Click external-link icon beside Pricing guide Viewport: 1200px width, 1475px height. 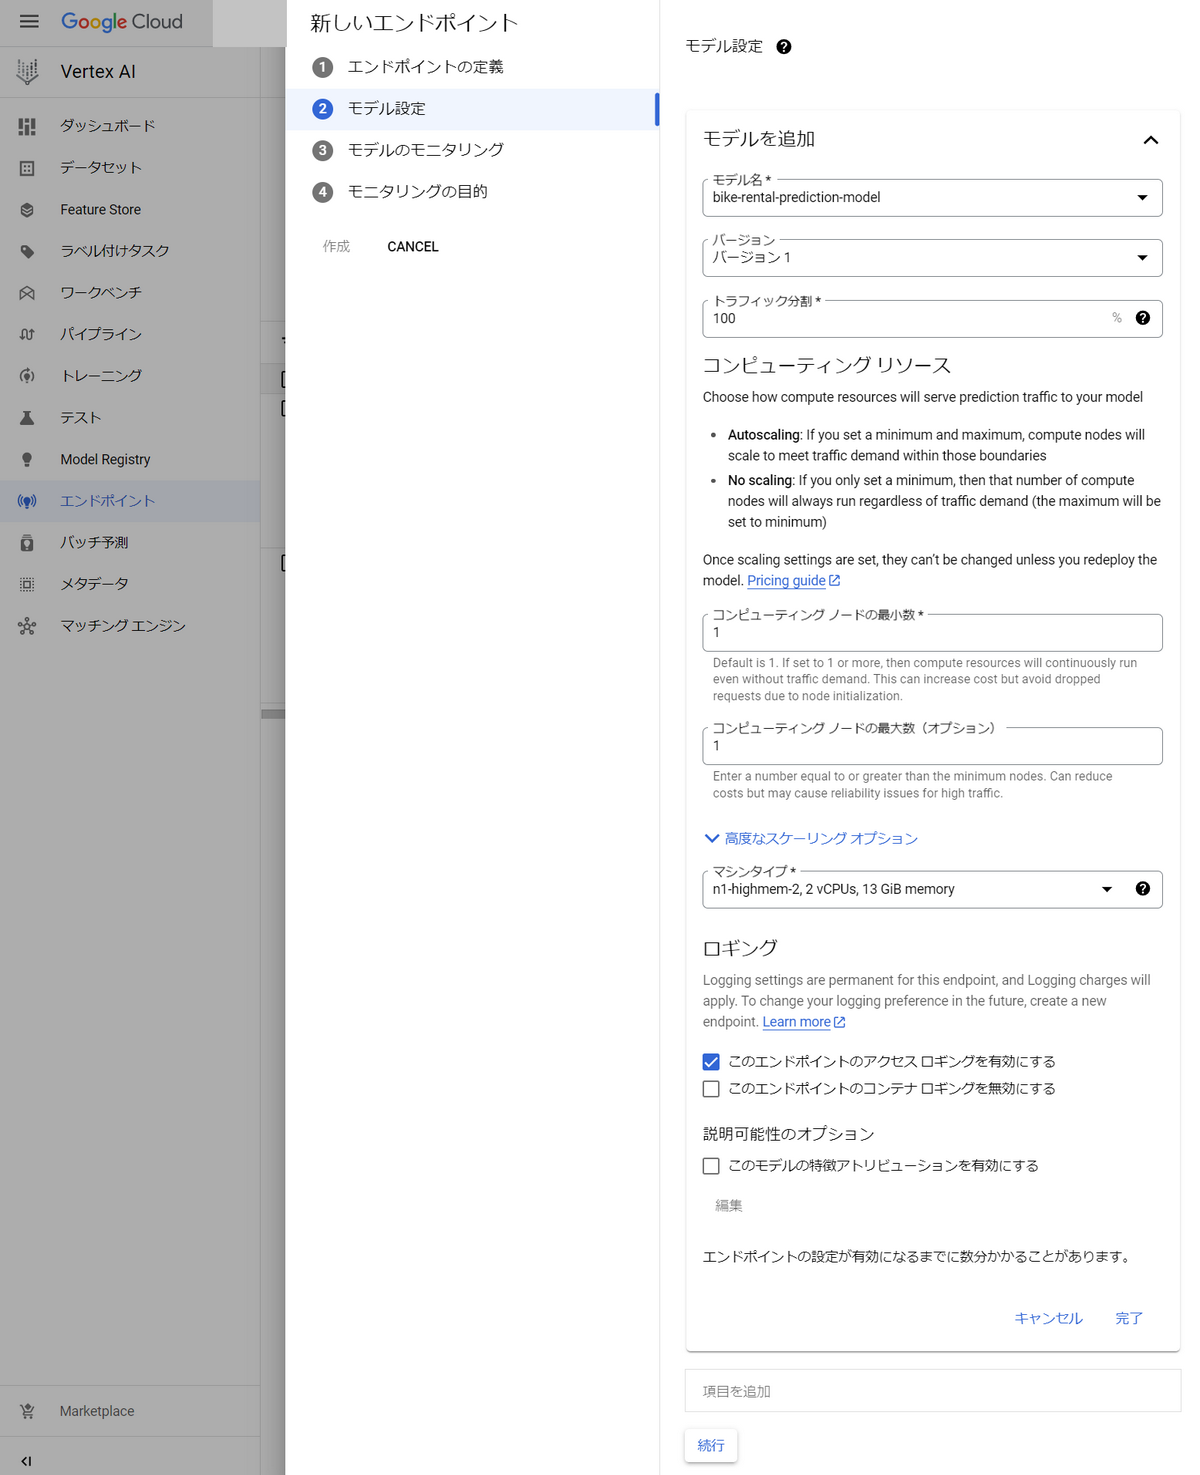pyautogui.click(x=835, y=581)
